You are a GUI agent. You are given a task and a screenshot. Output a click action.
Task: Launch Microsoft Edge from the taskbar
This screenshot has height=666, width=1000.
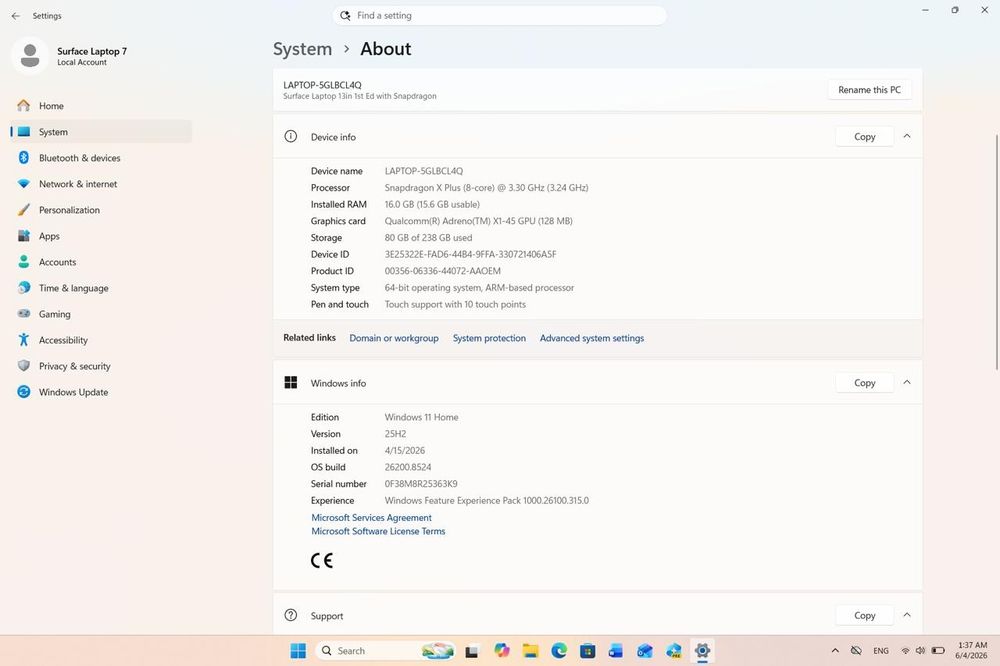click(559, 651)
